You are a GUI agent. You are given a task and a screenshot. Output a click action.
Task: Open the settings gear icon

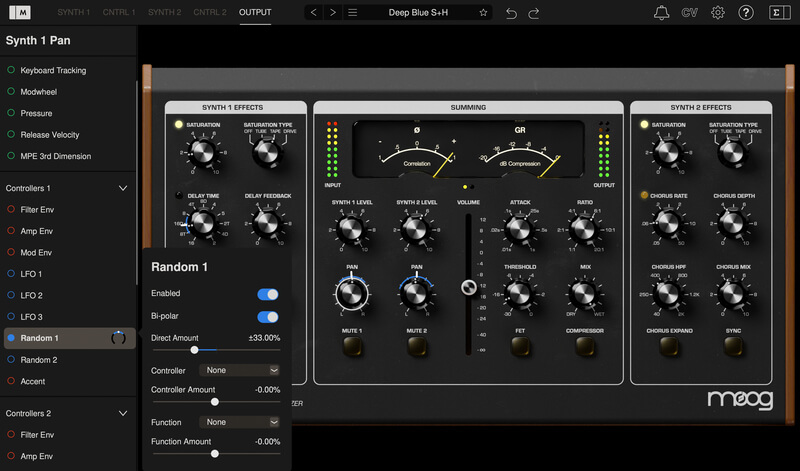[x=718, y=12]
